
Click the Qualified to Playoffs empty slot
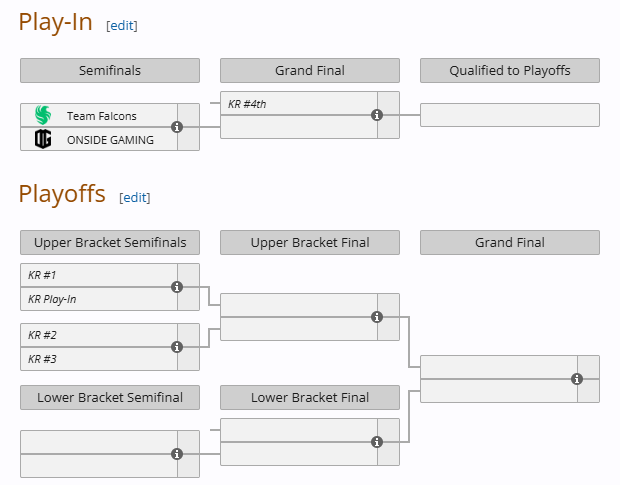509,115
